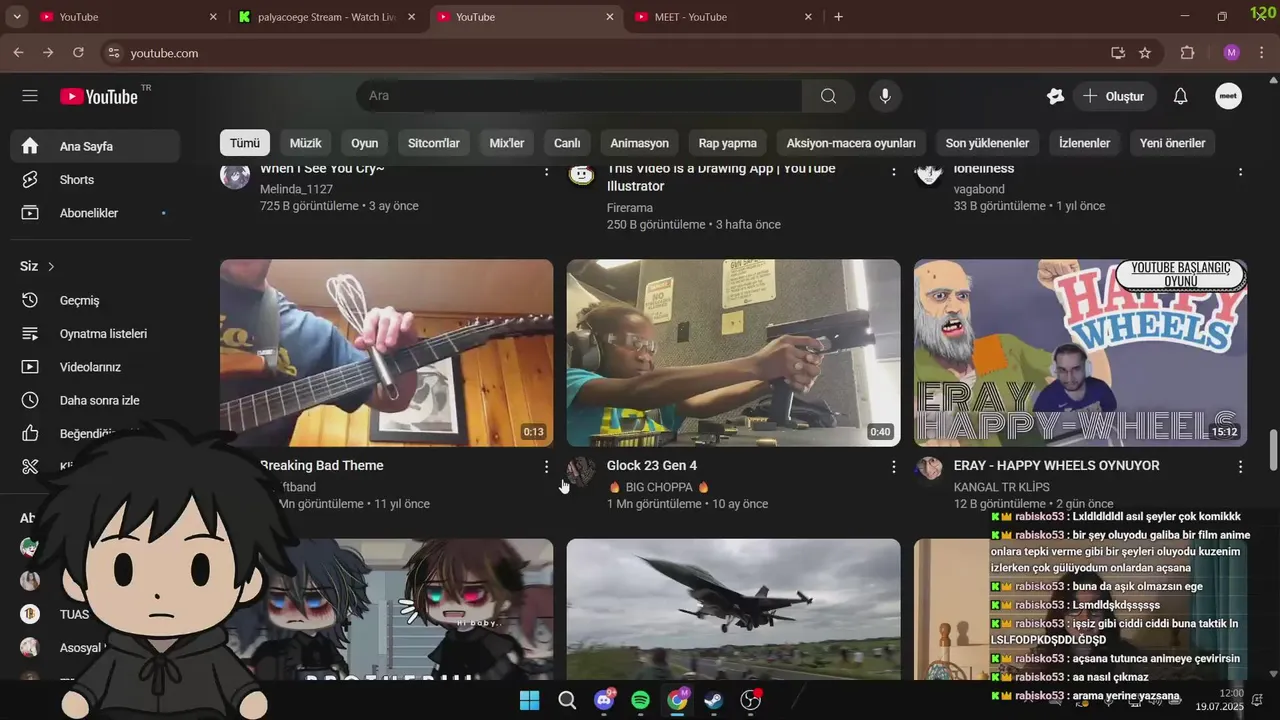This screenshot has width=1280, height=720.
Task: Open Videolarınız in sidebar
Action: tap(96, 367)
